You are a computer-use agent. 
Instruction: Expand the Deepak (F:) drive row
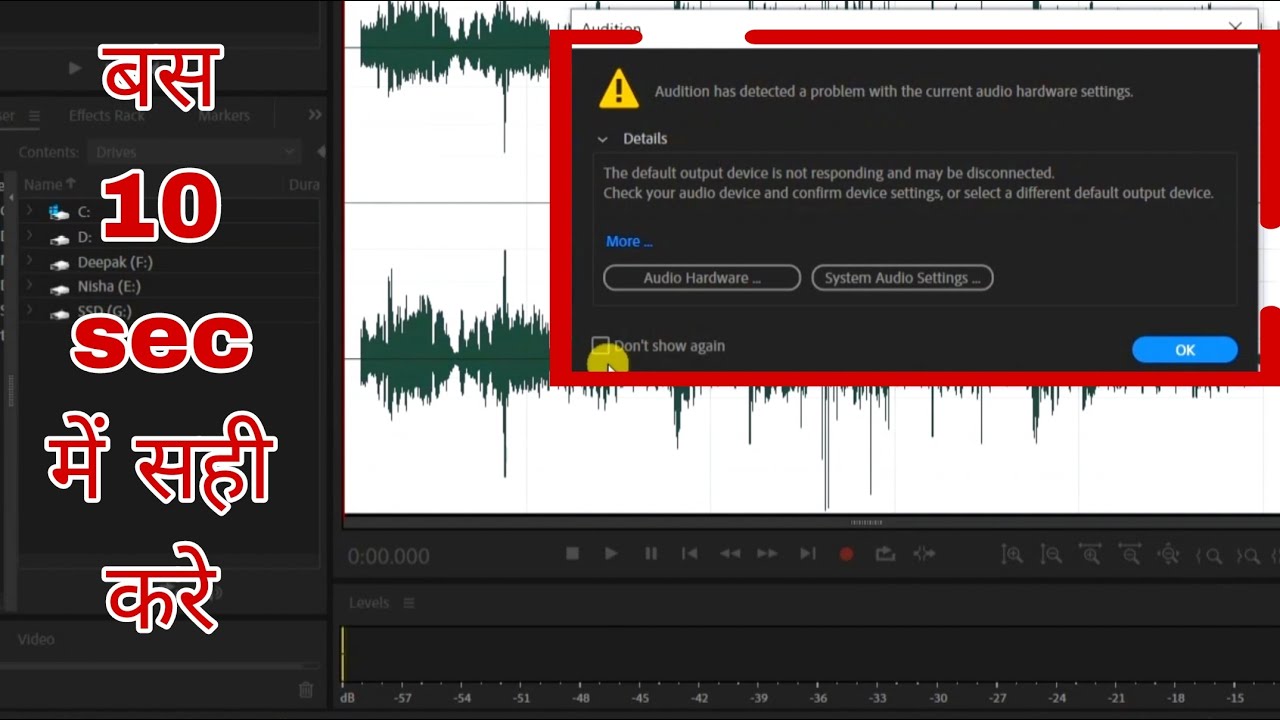[x=30, y=262]
